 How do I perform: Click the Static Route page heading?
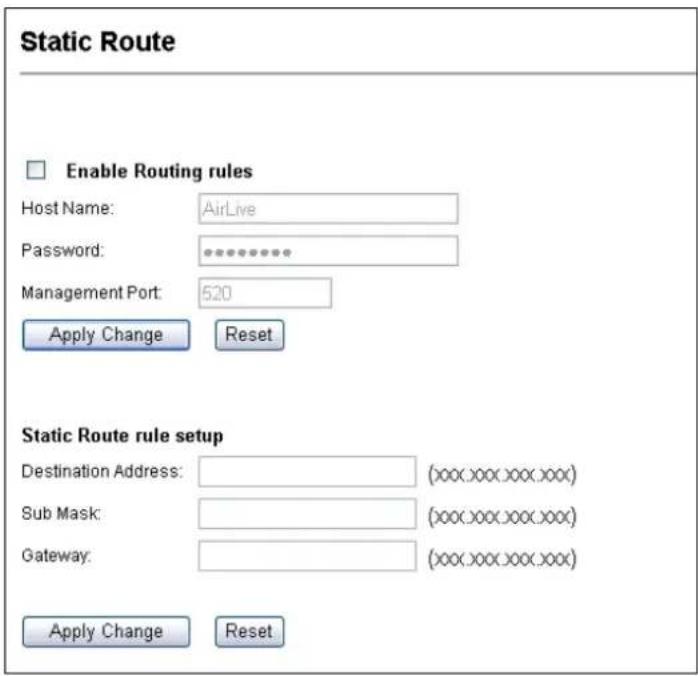click(x=98, y=42)
